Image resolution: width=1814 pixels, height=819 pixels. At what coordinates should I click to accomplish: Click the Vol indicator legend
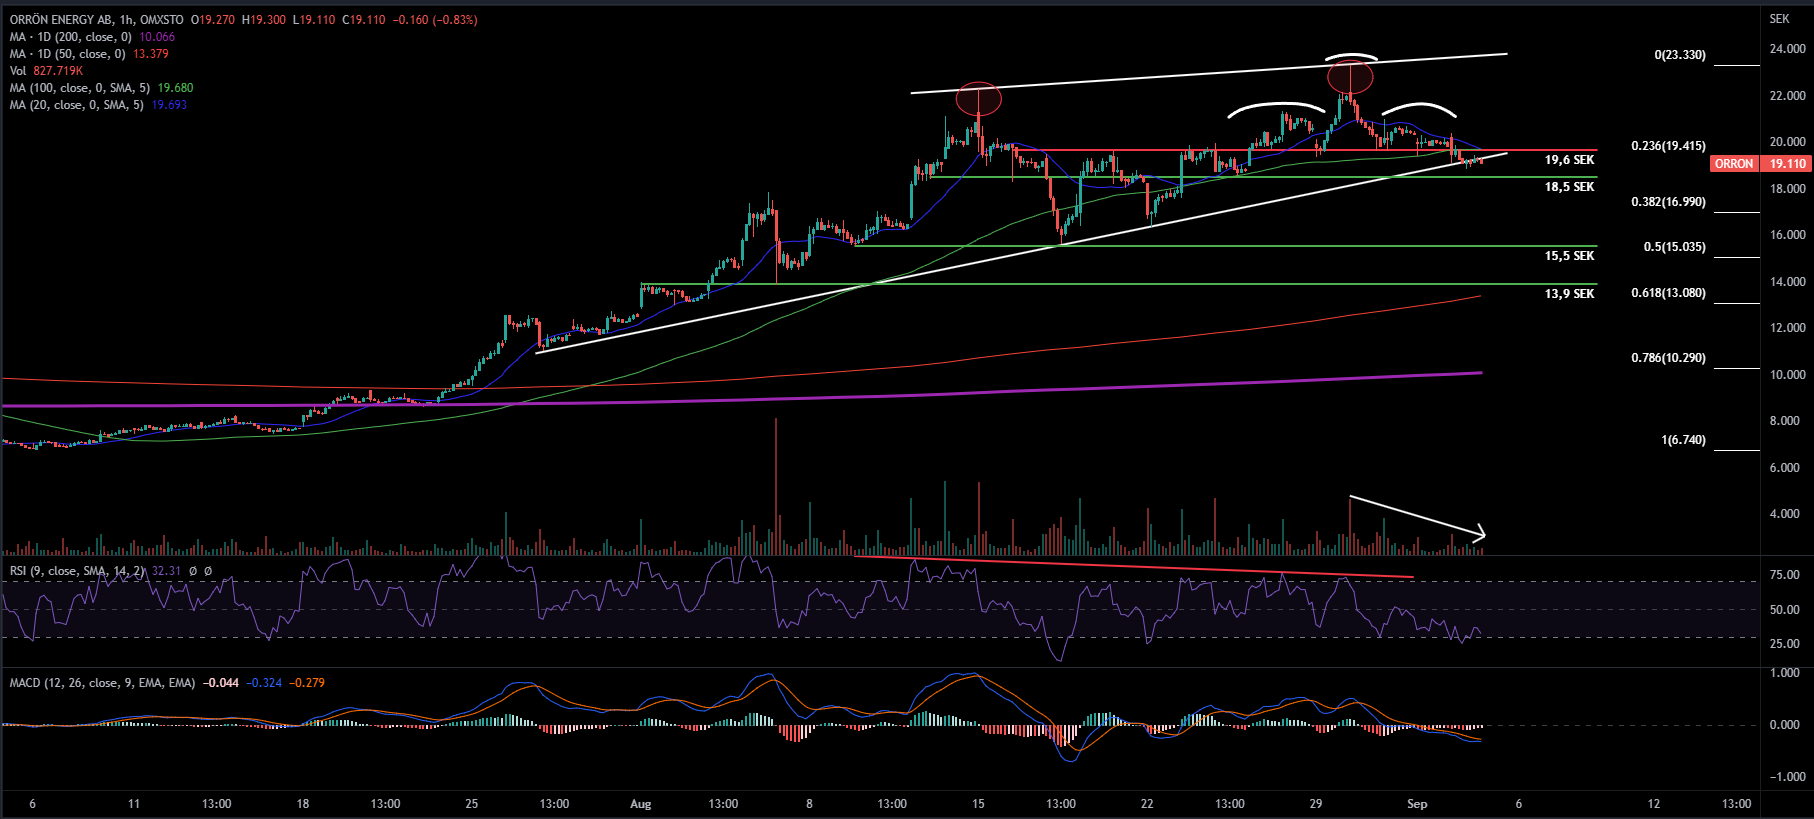tap(18, 71)
